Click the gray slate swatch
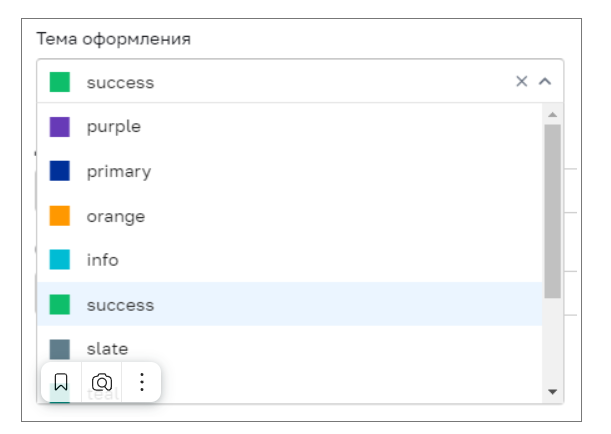Screen dimensions: 611x434 [60, 349]
